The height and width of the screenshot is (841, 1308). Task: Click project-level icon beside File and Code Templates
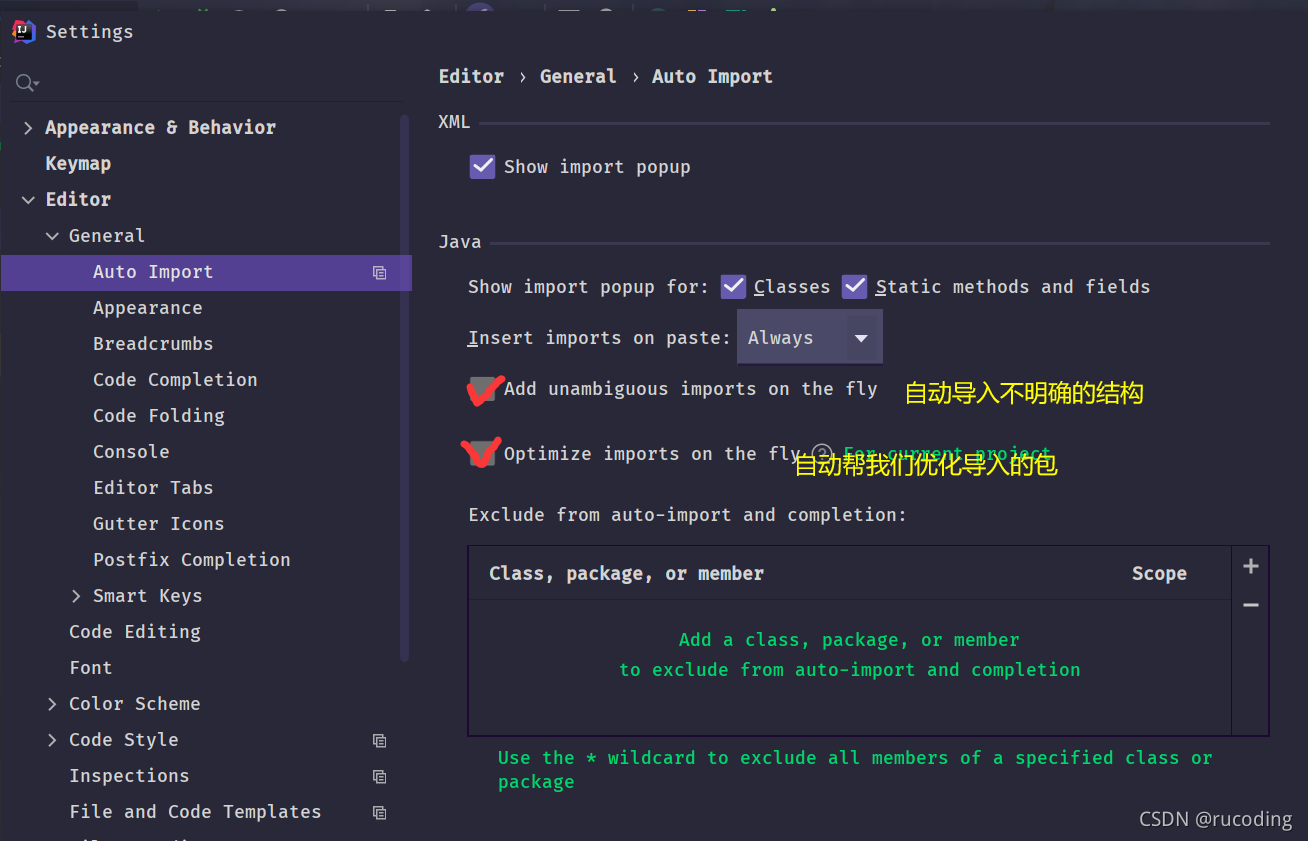(x=379, y=812)
